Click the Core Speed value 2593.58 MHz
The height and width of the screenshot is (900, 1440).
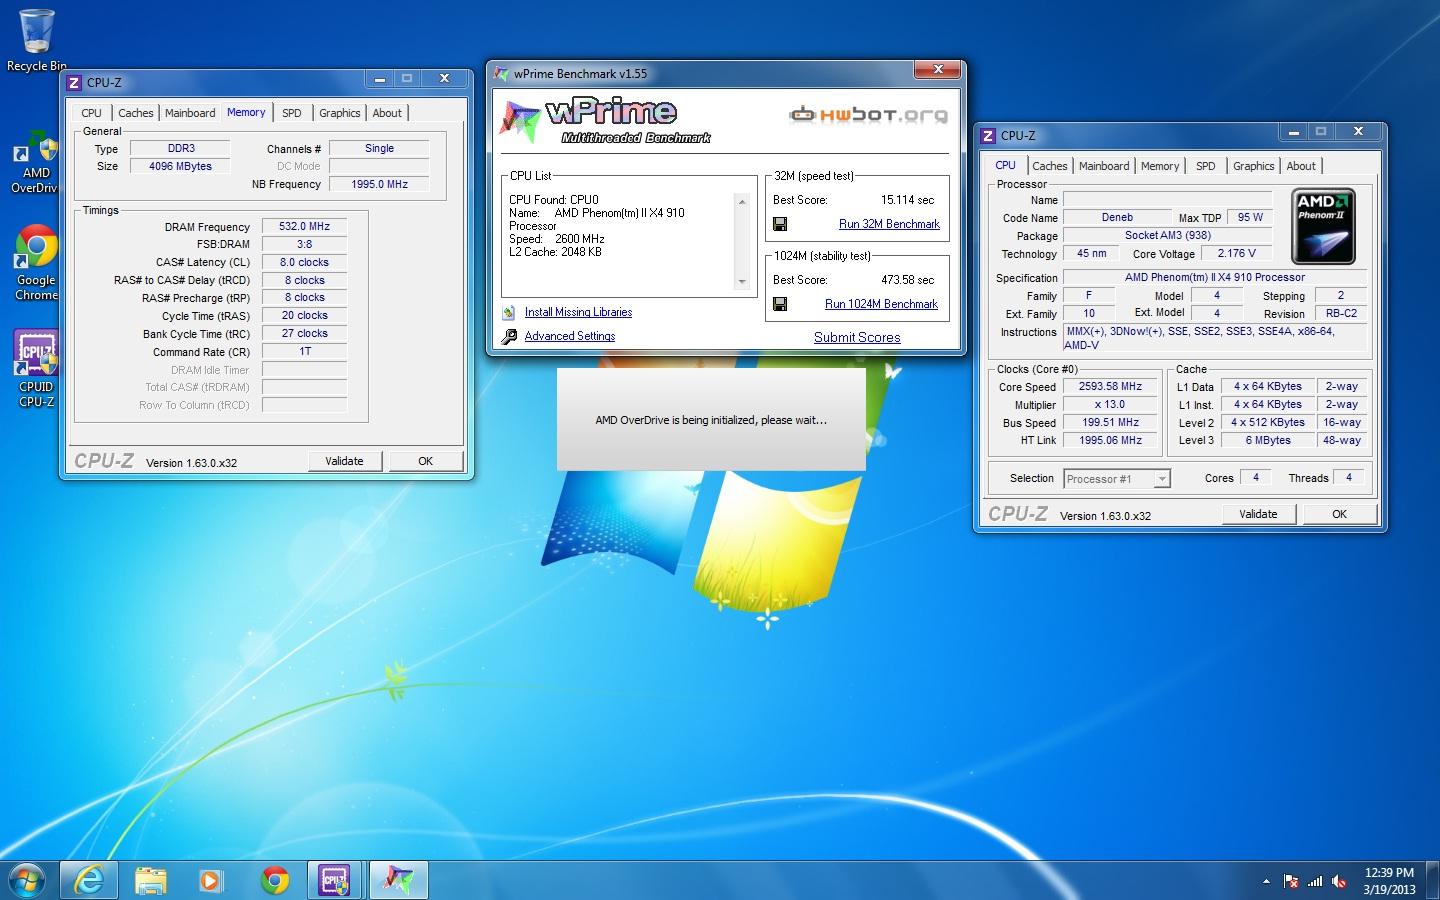1110,386
